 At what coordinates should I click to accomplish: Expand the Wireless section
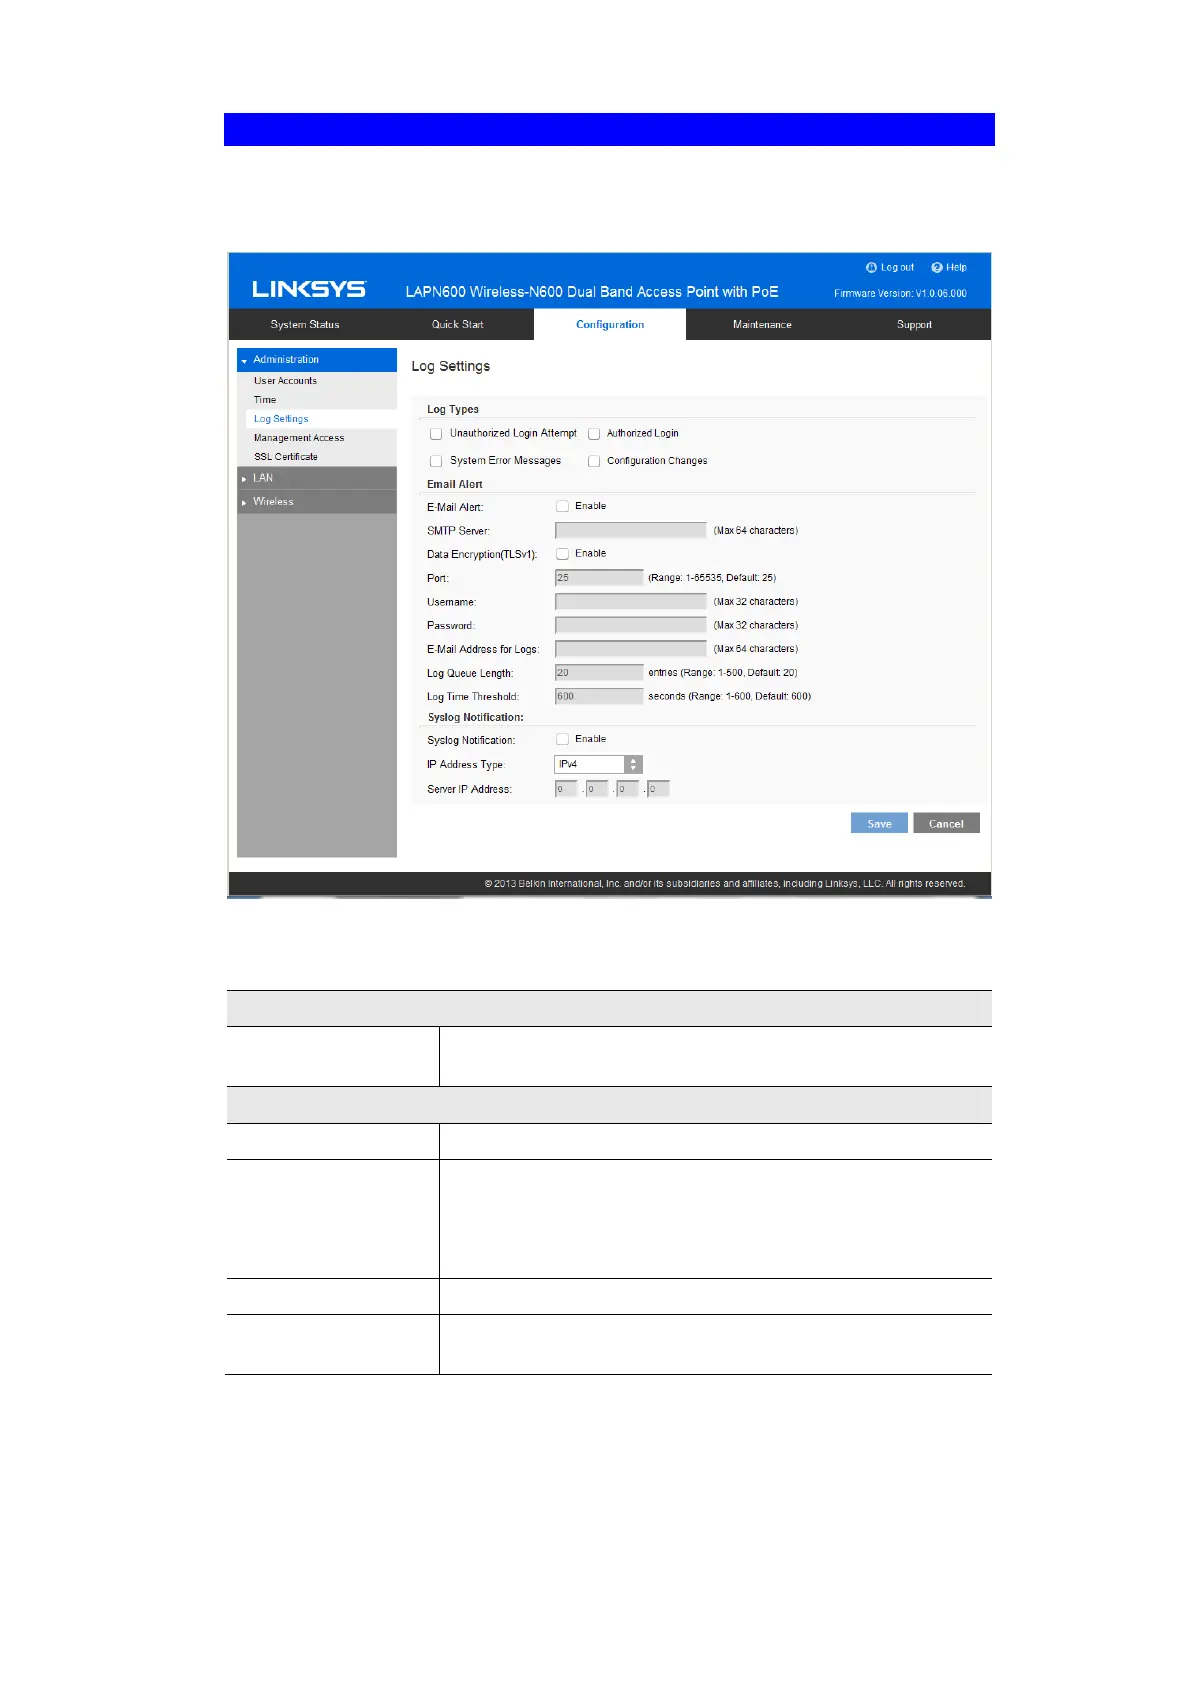tap(317, 502)
